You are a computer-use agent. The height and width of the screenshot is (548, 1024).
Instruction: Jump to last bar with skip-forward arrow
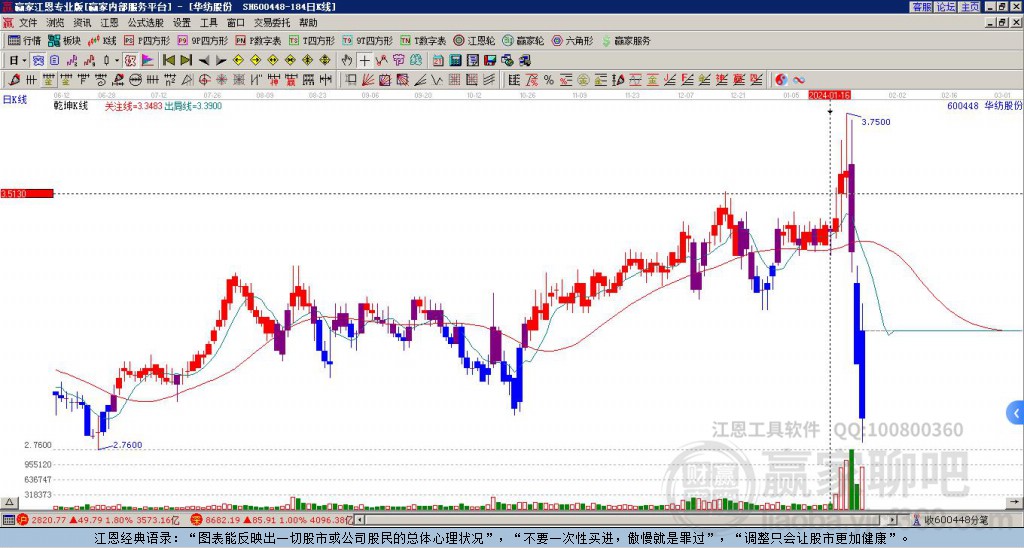(x=186, y=60)
